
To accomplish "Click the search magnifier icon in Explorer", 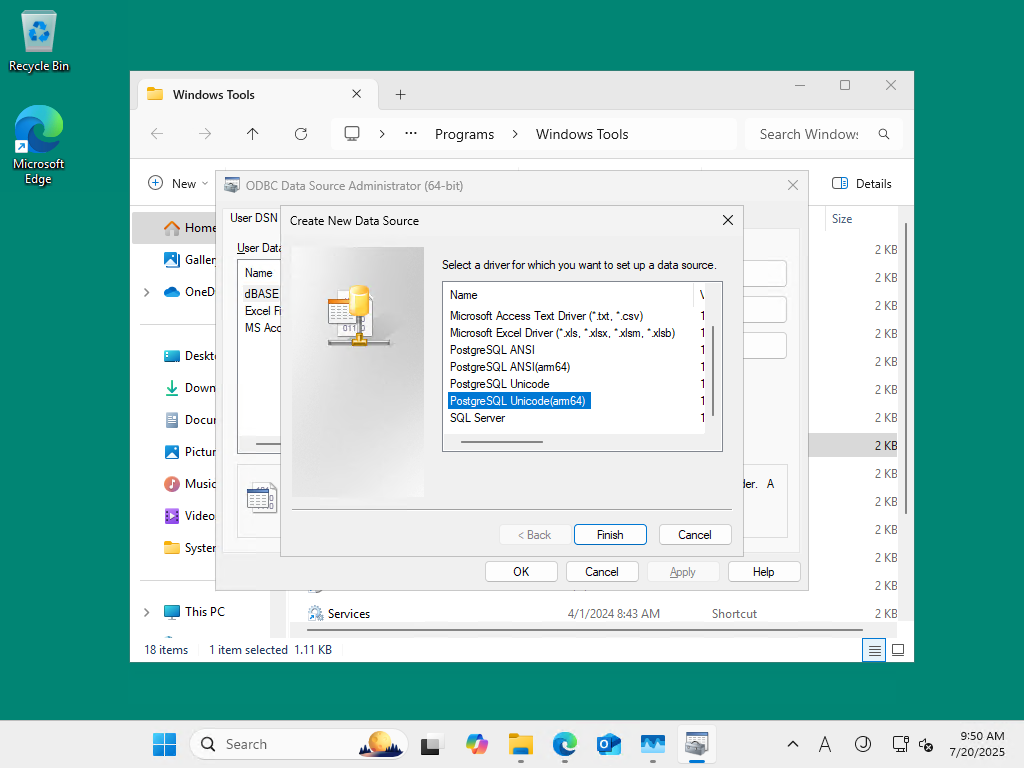I will tap(884, 134).
